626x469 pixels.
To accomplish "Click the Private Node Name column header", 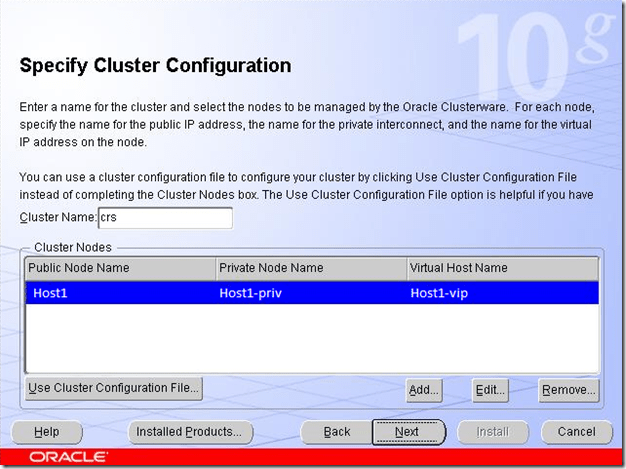I will point(311,268).
